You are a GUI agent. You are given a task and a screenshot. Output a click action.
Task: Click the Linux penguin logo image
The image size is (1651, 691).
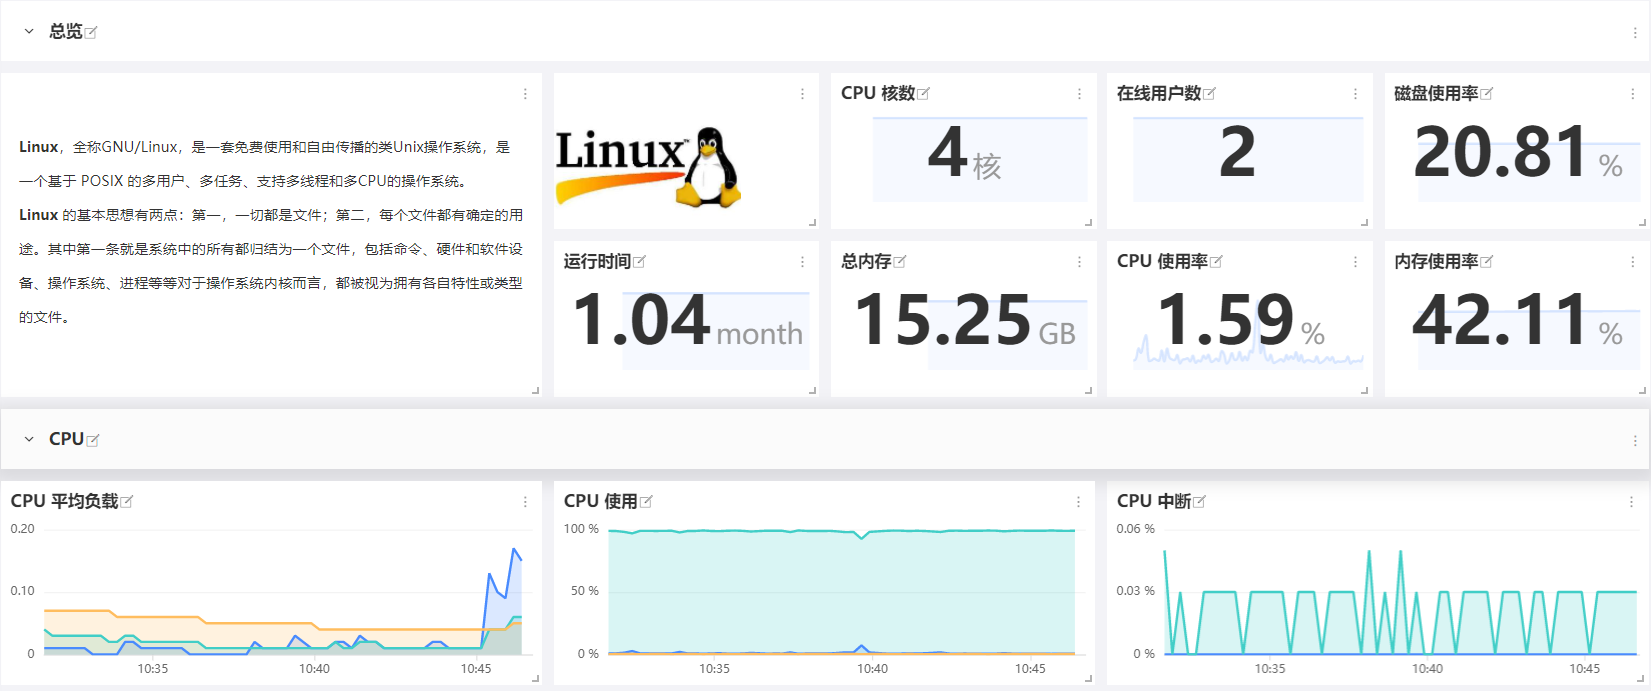click(x=648, y=167)
